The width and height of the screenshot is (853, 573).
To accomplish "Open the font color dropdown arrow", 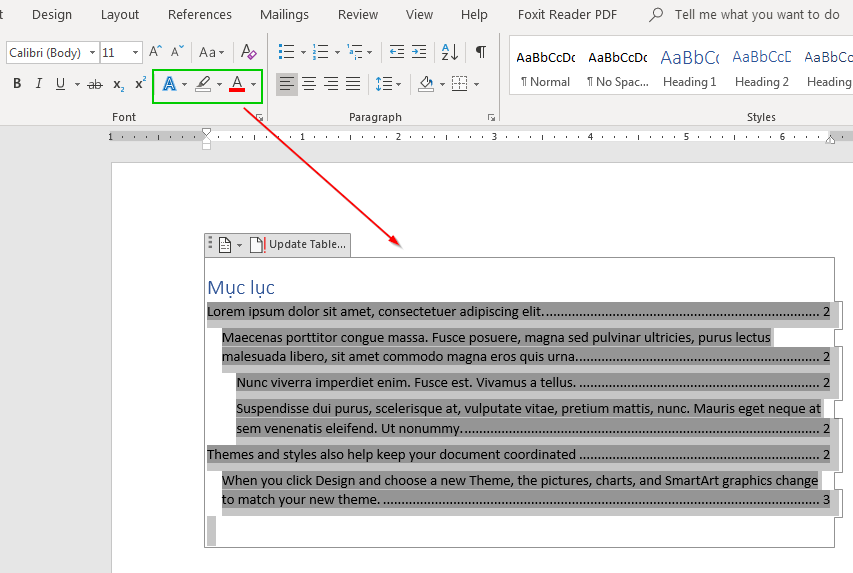I will 254,85.
